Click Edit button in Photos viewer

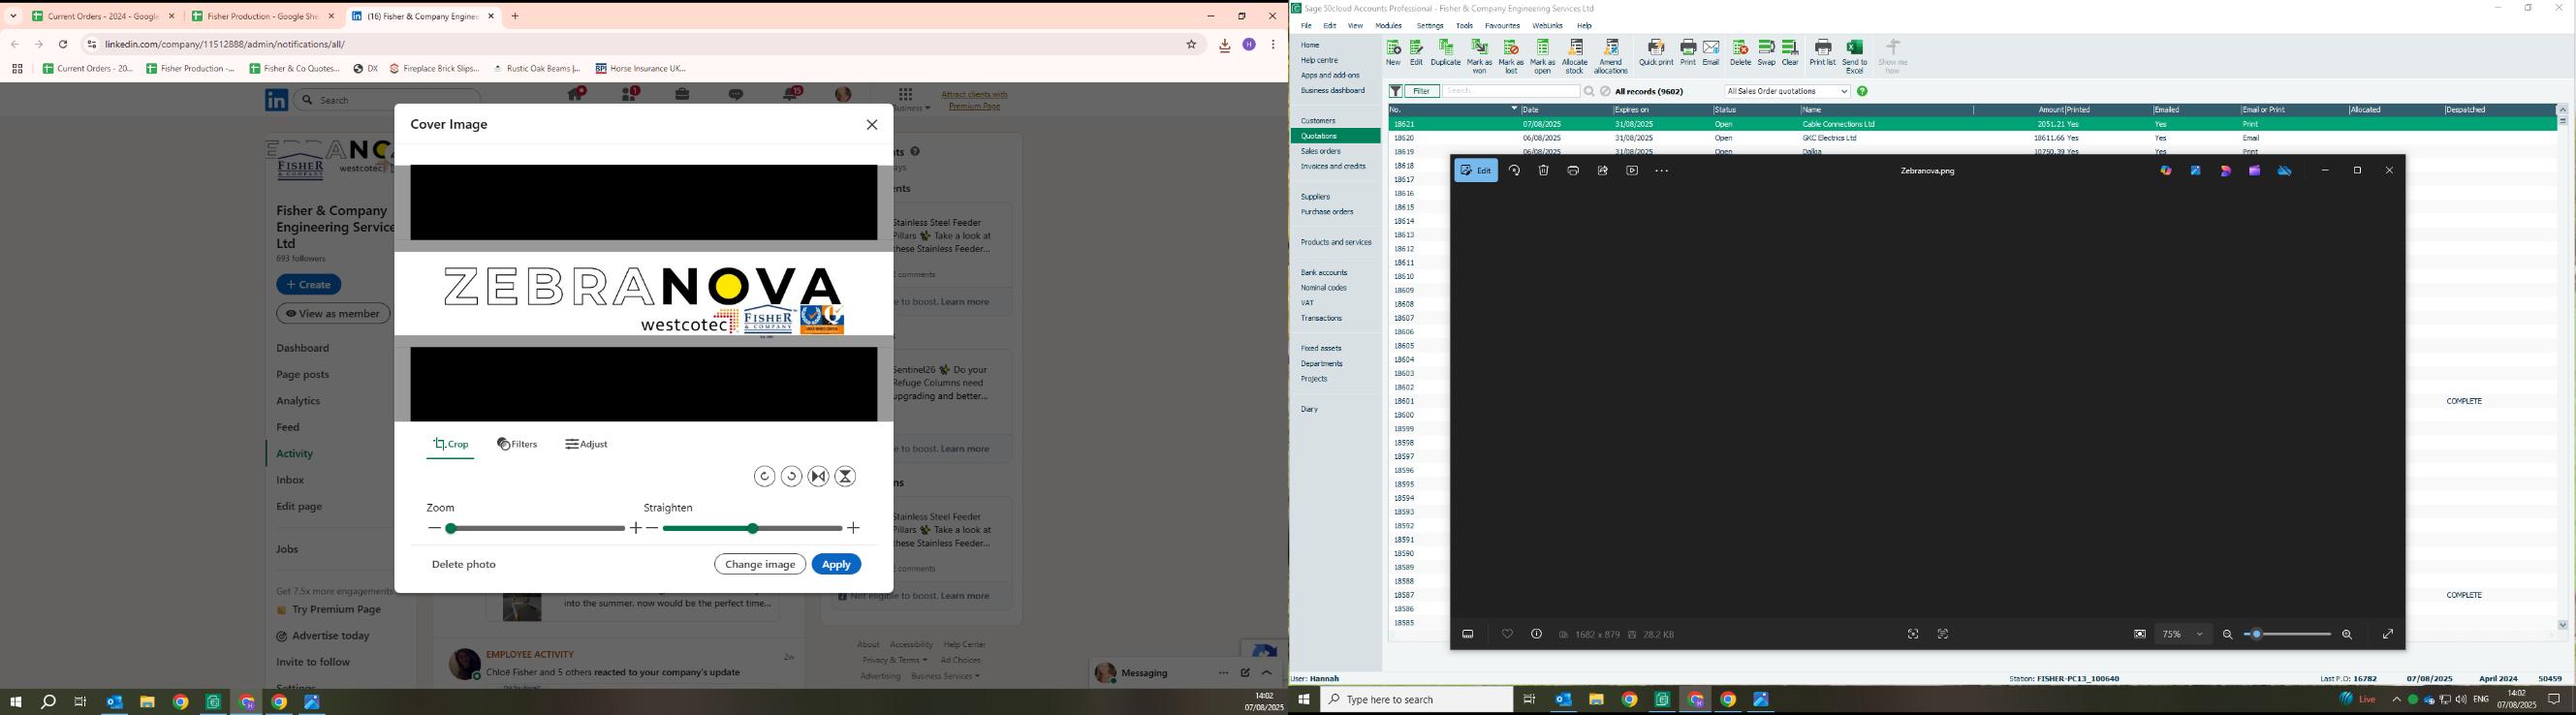tap(1476, 171)
